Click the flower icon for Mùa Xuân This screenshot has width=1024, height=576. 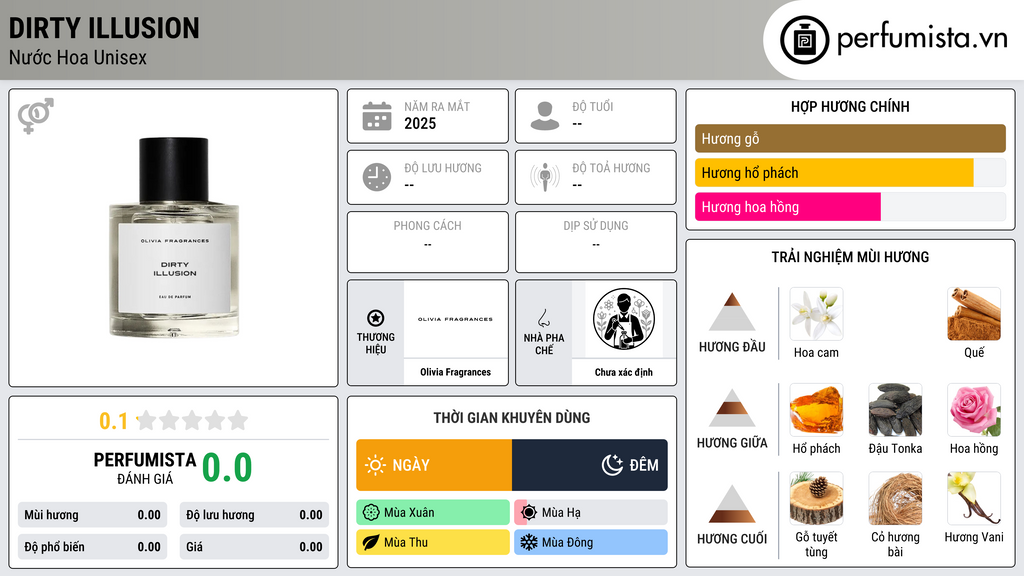pos(371,513)
